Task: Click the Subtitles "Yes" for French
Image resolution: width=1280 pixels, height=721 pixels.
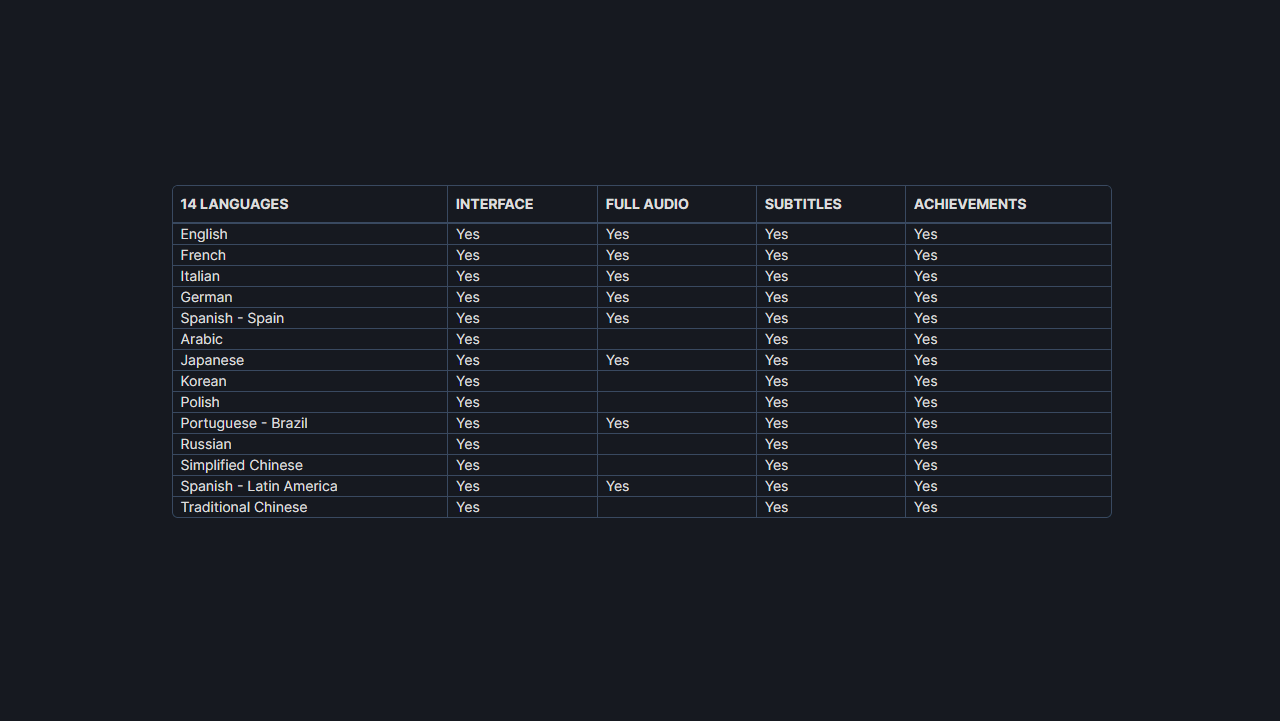Action: pyautogui.click(x=776, y=255)
